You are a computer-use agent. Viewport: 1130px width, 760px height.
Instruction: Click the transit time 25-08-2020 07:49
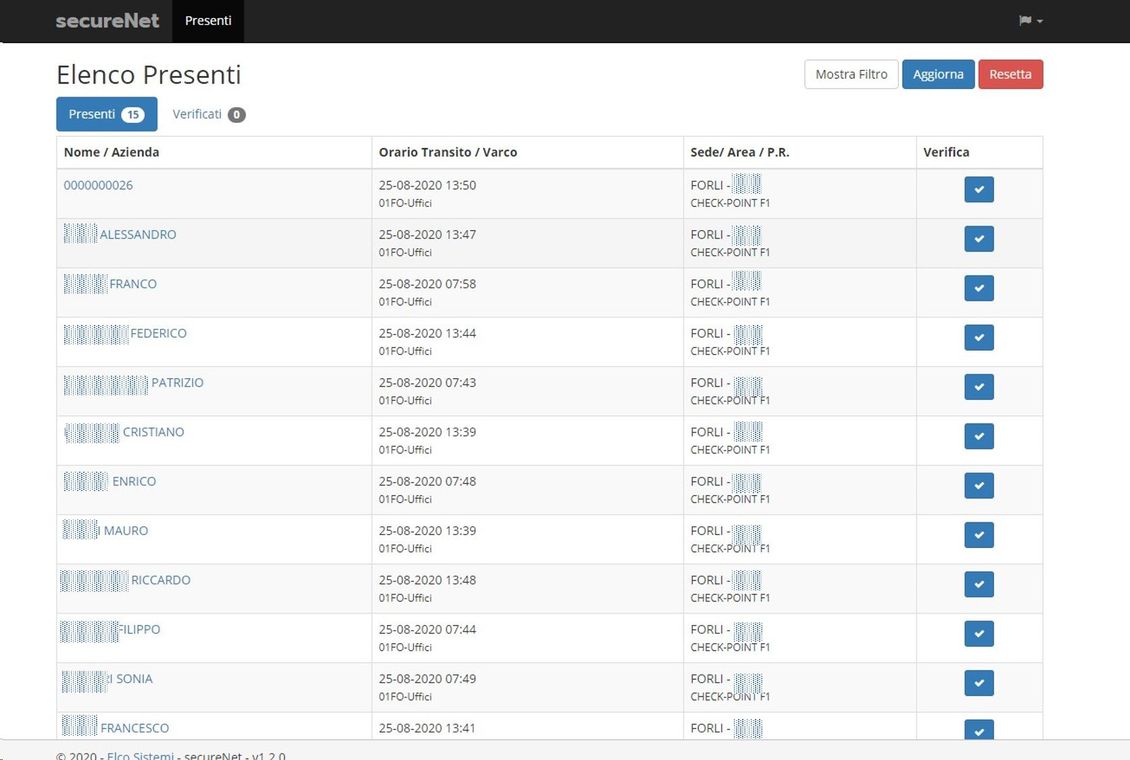pos(427,679)
